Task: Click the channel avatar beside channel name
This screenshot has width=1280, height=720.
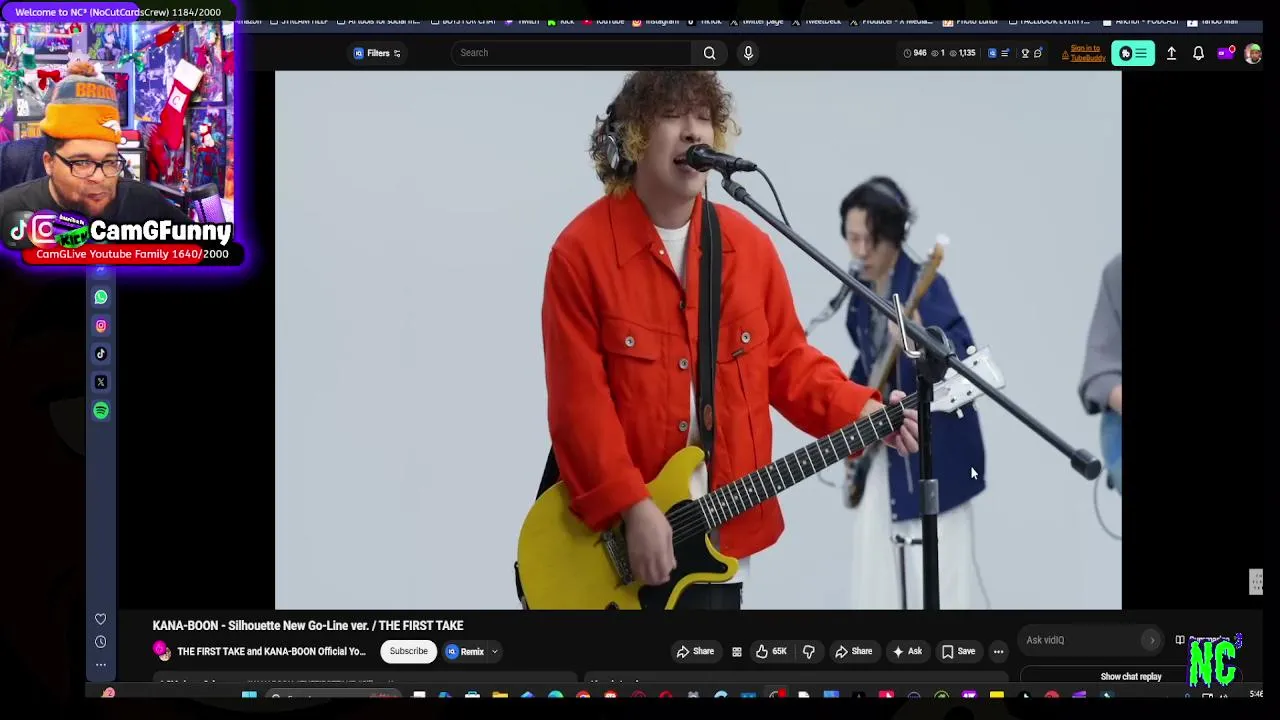Action: [161, 652]
